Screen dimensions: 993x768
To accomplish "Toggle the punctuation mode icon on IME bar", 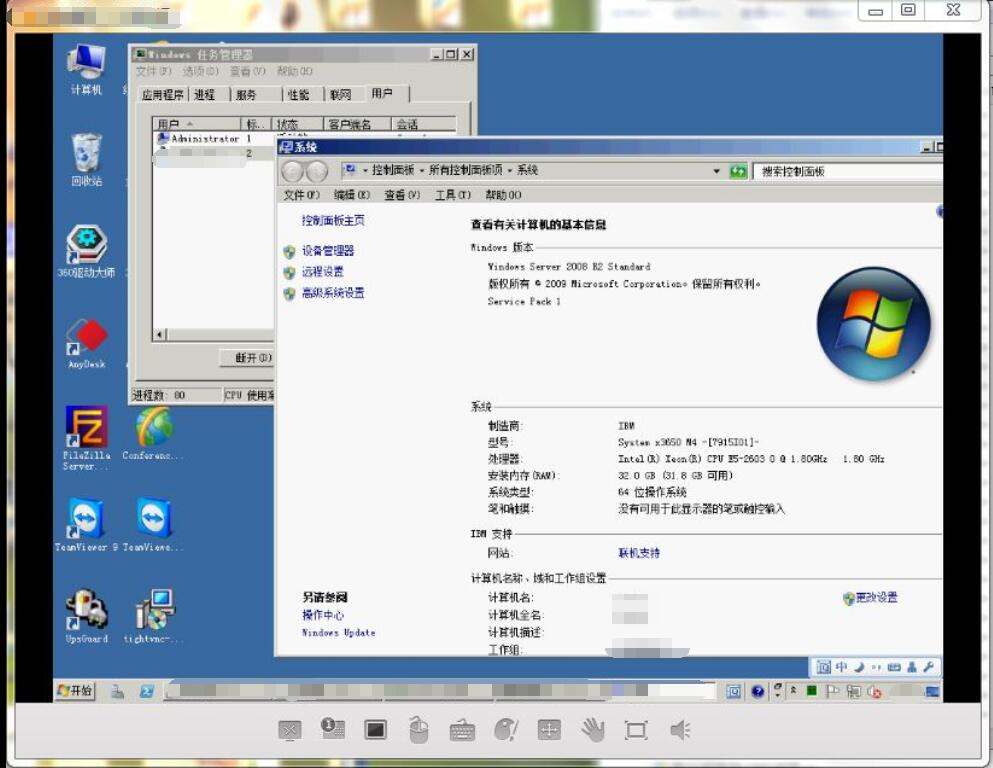I will coord(876,667).
